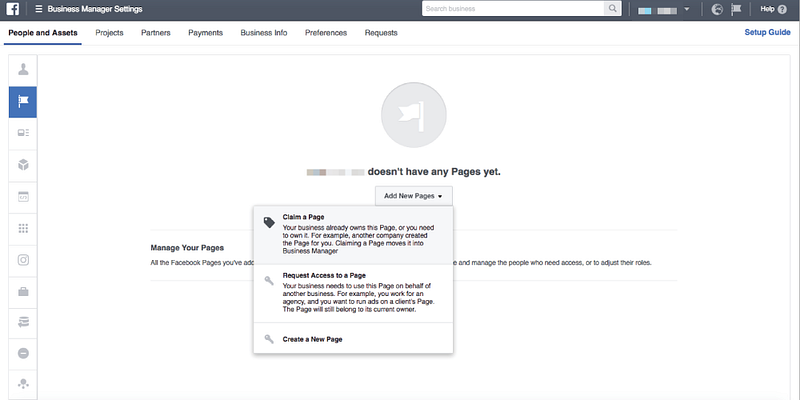Switch to the Partners tab

(x=156, y=33)
